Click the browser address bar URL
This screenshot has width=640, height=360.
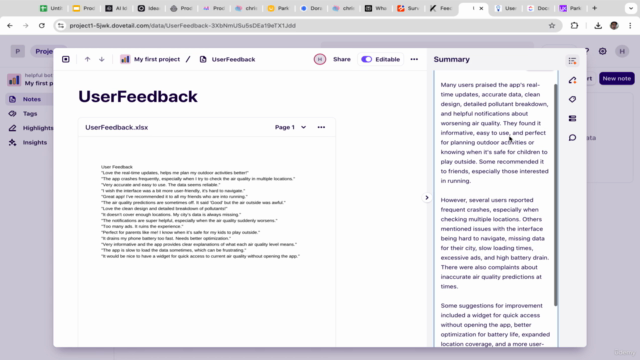click(x=182, y=25)
